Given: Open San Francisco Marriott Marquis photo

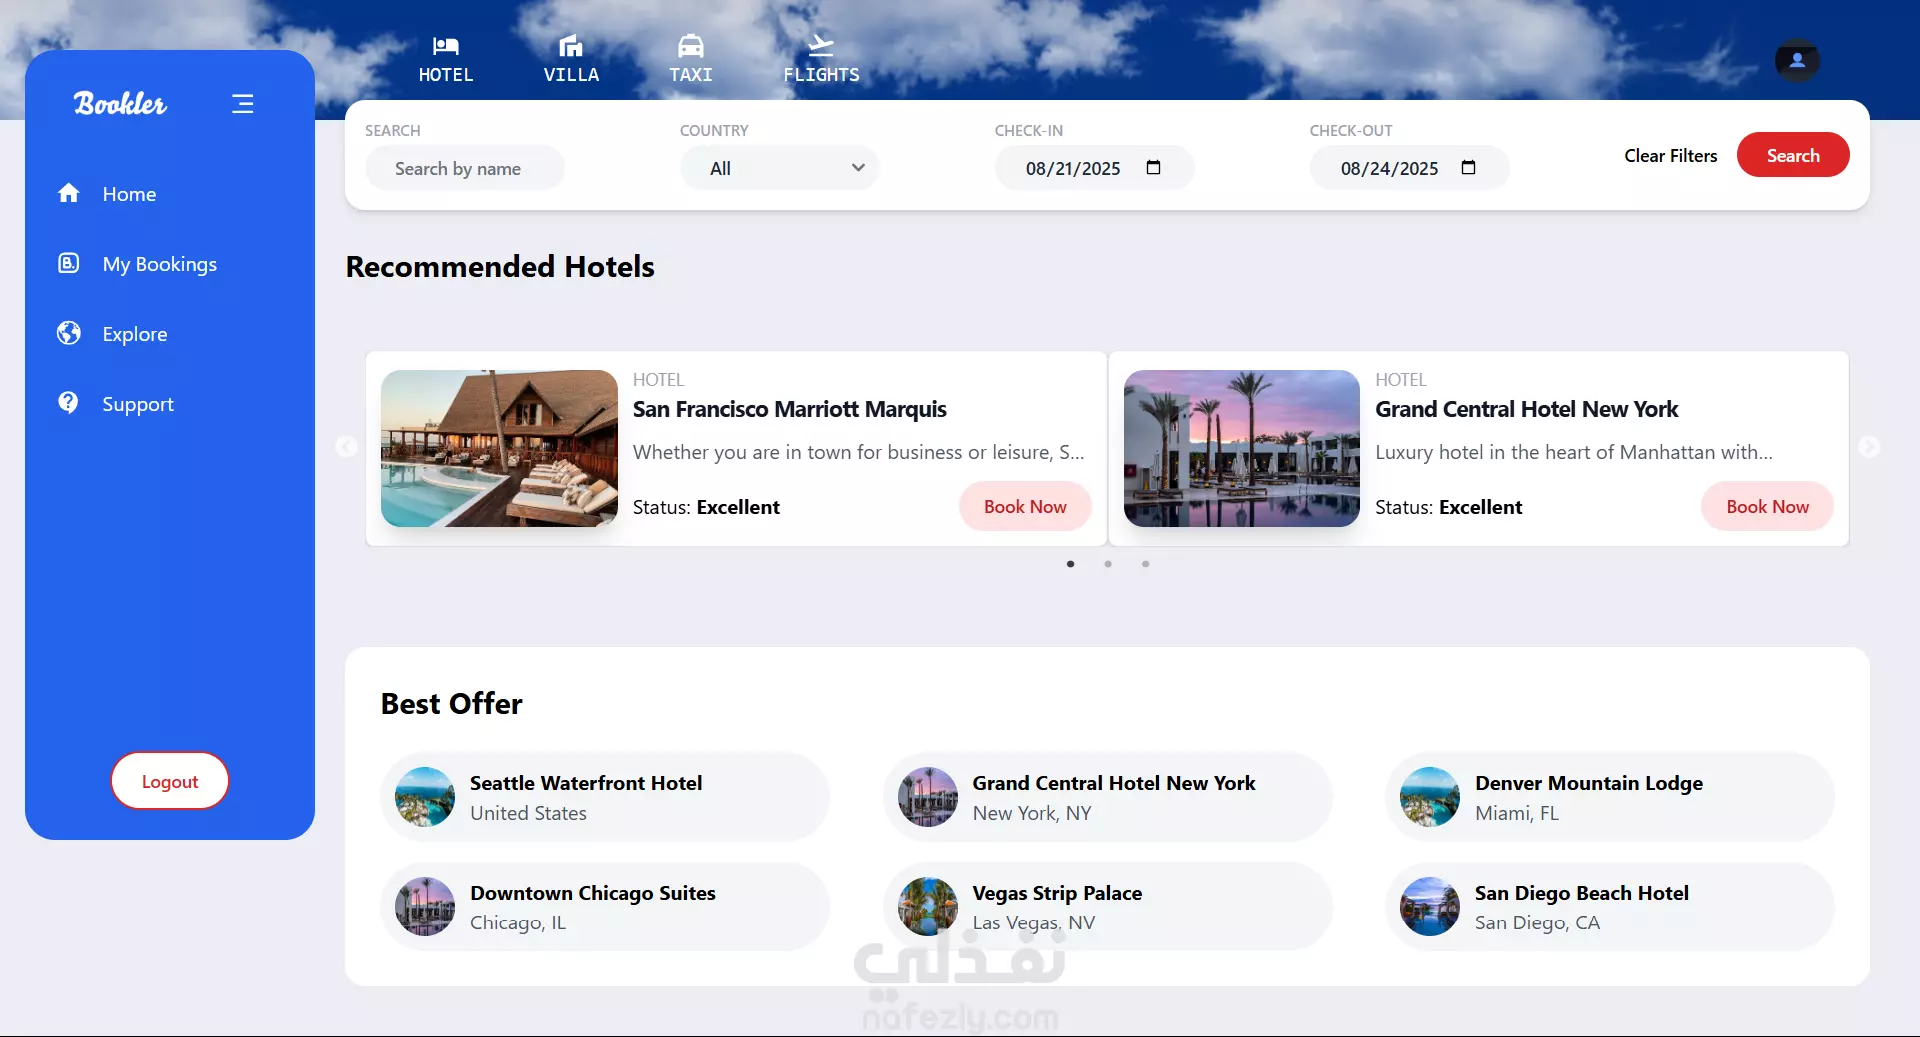Looking at the screenshot, I should pyautogui.click(x=499, y=448).
